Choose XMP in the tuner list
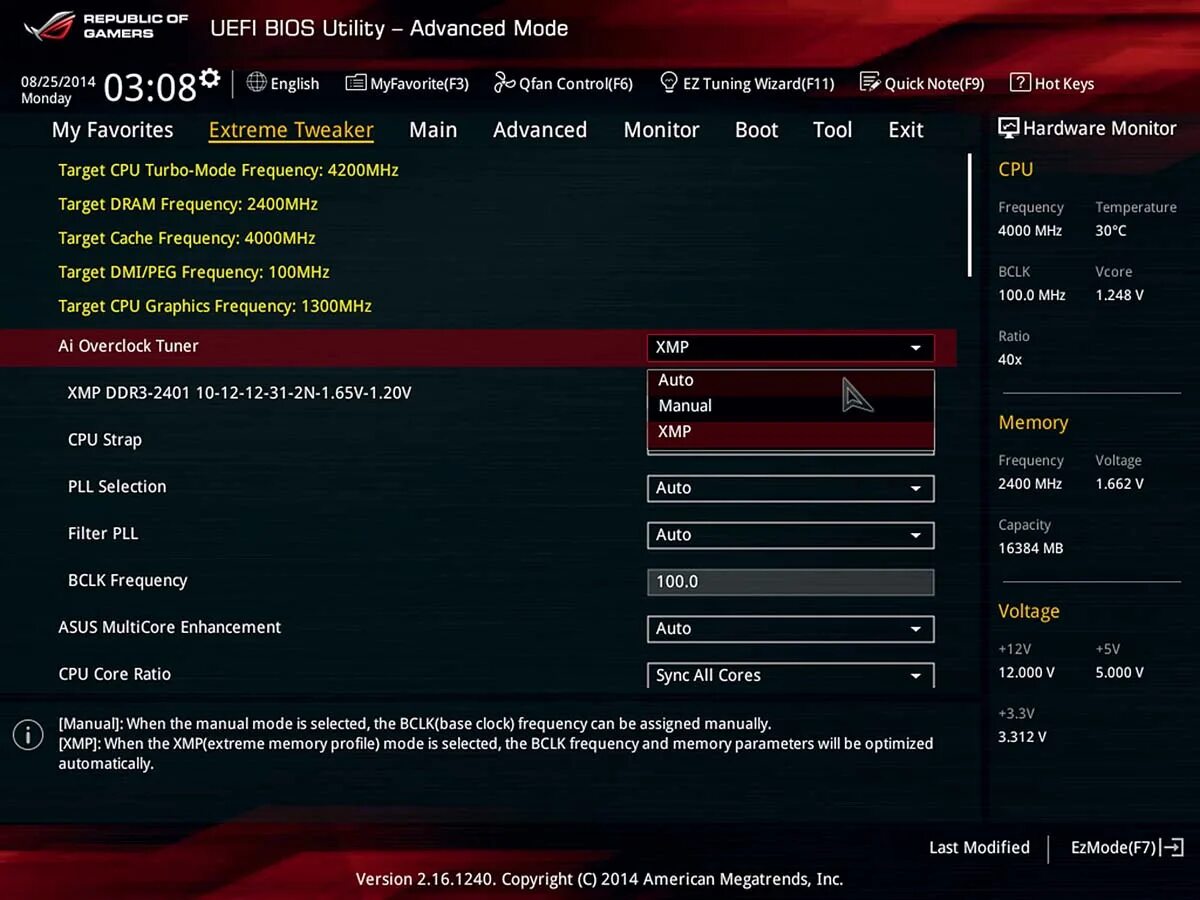Screen dimensions: 1200x900 pos(790,432)
